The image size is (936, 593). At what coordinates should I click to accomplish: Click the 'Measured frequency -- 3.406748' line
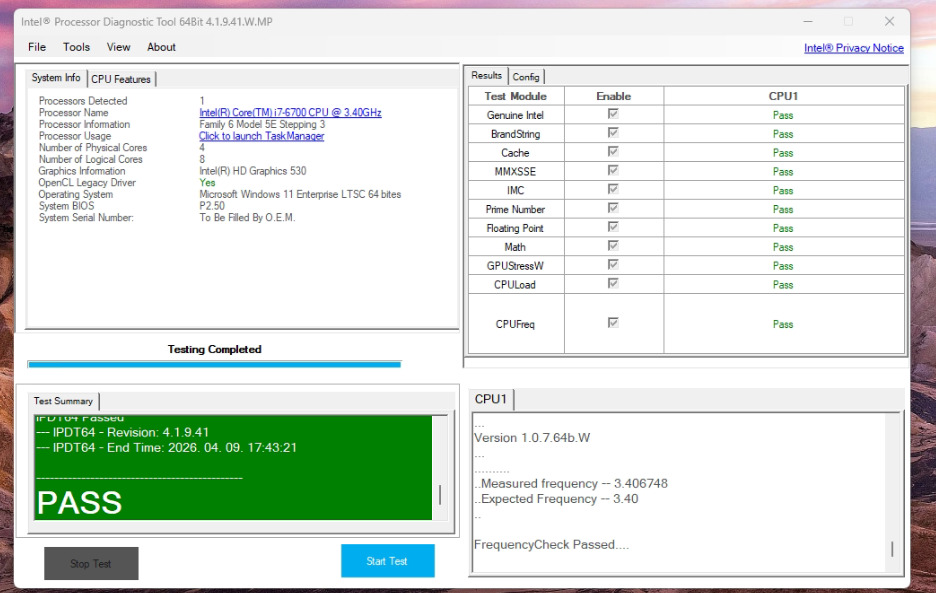571,483
